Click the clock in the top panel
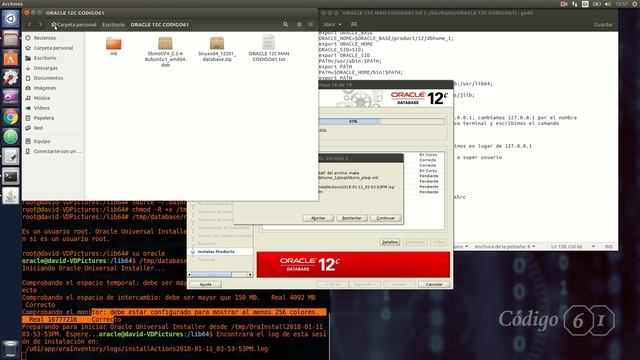This screenshot has width=640, height=360. [622, 4]
